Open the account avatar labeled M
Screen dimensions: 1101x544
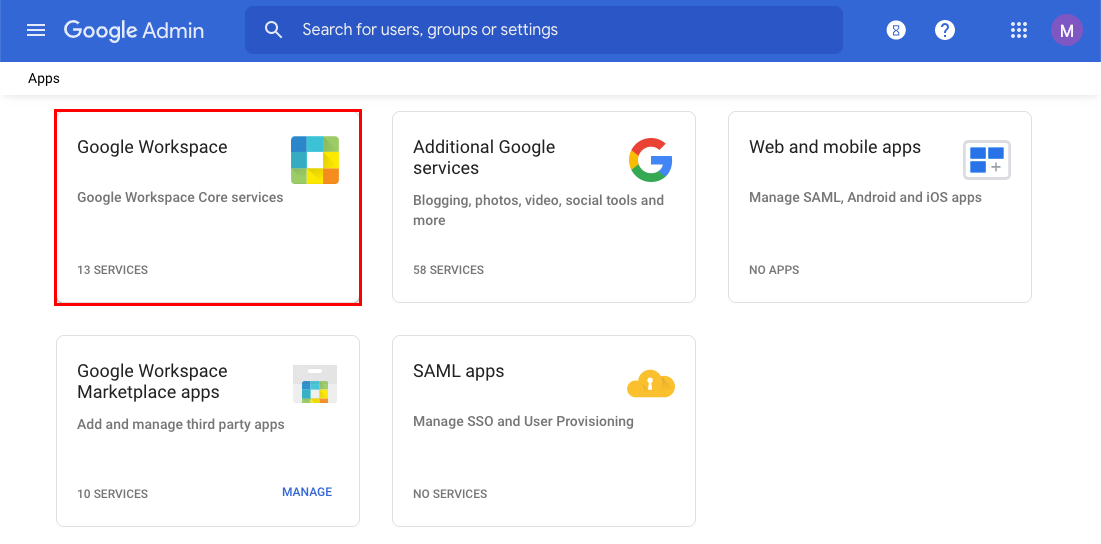[1067, 30]
